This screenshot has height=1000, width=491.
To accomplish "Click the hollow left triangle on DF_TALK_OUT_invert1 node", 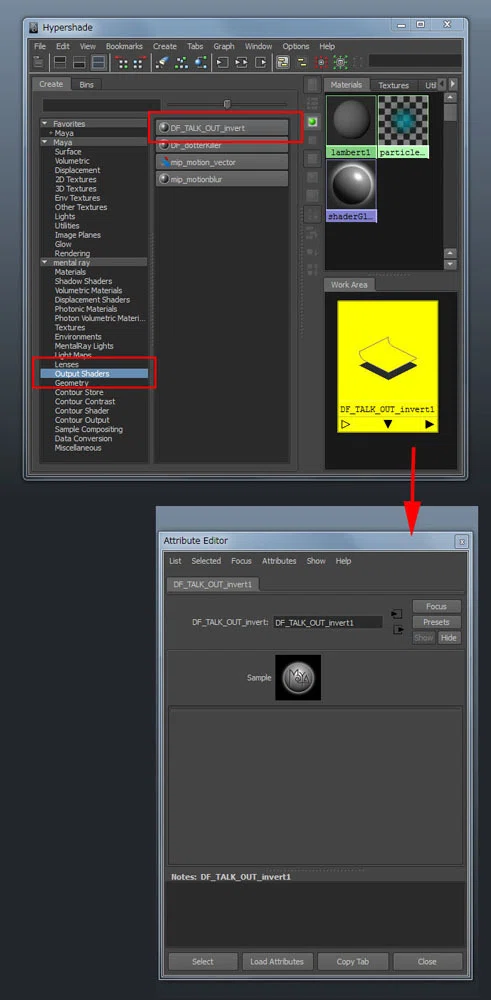I will point(346,424).
